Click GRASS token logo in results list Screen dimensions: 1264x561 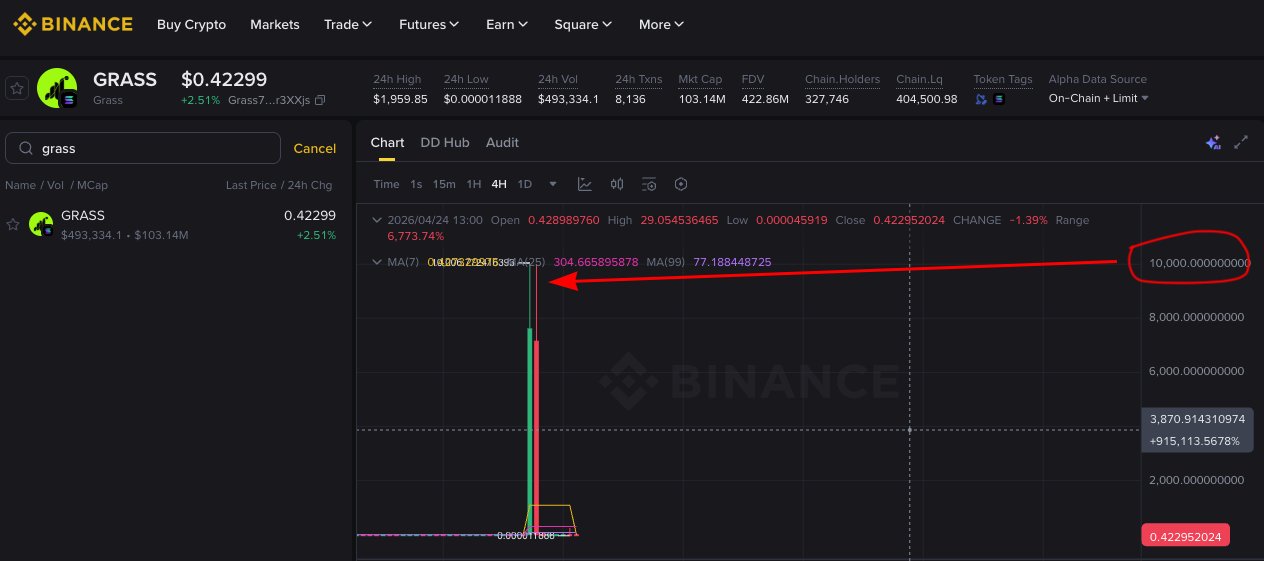coord(41,224)
